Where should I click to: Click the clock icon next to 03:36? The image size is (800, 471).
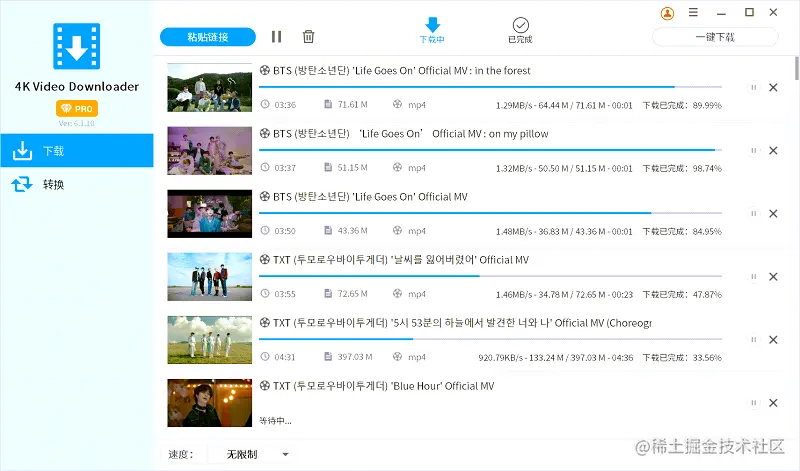265,104
